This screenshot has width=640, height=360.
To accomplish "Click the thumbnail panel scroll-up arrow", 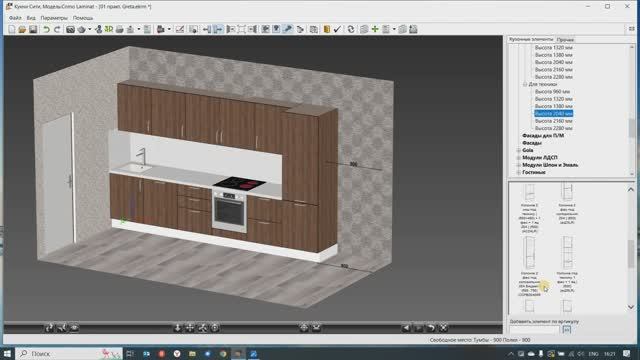I will pyautogui.click(x=631, y=189).
